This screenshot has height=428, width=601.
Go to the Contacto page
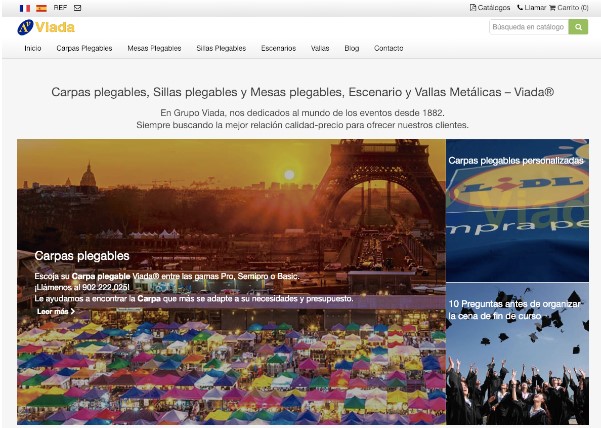pyautogui.click(x=388, y=48)
